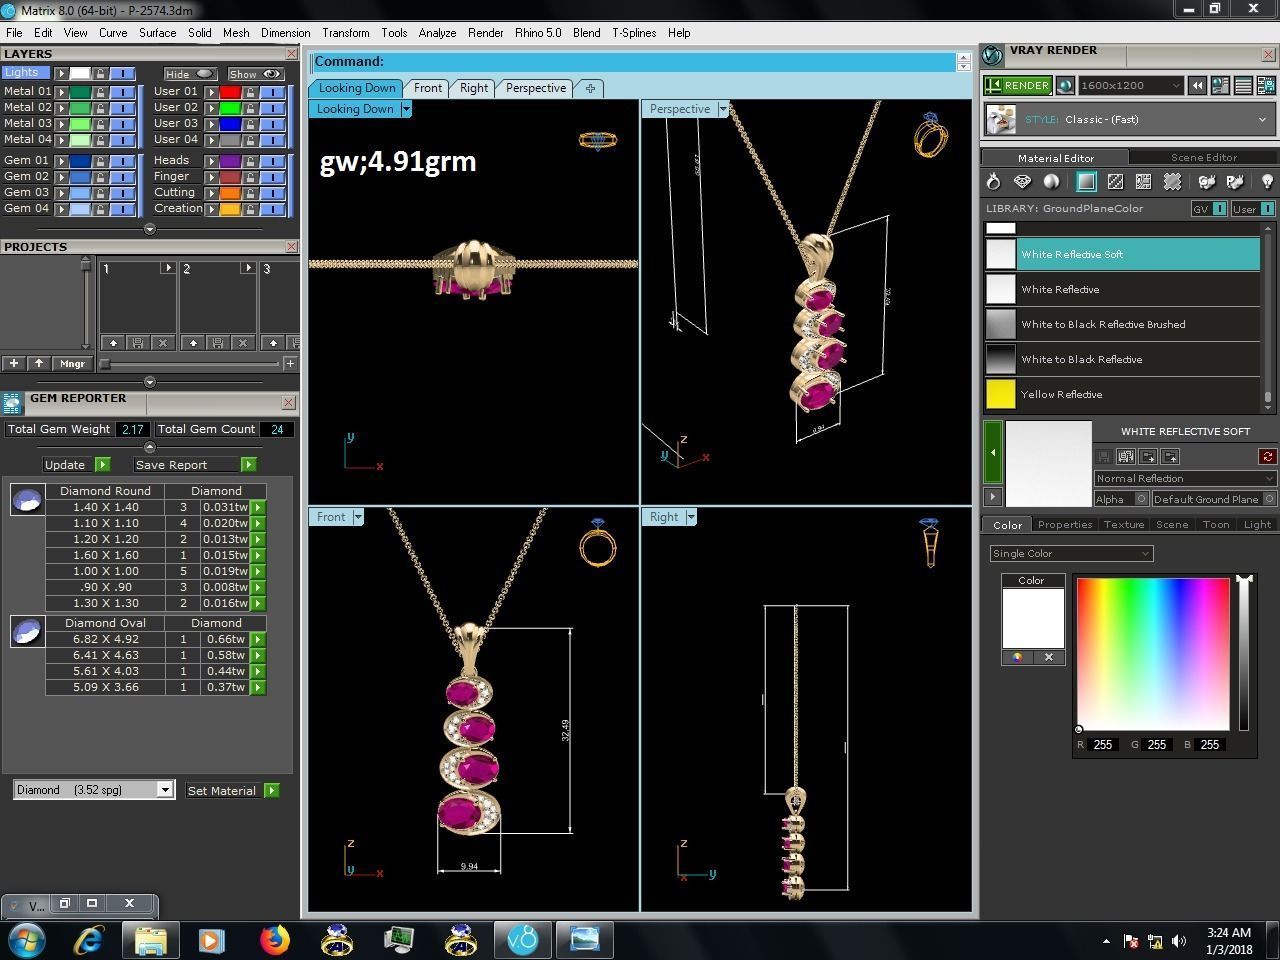Delete project slot 2 with the X icon
1280x960 pixels.
point(243,343)
